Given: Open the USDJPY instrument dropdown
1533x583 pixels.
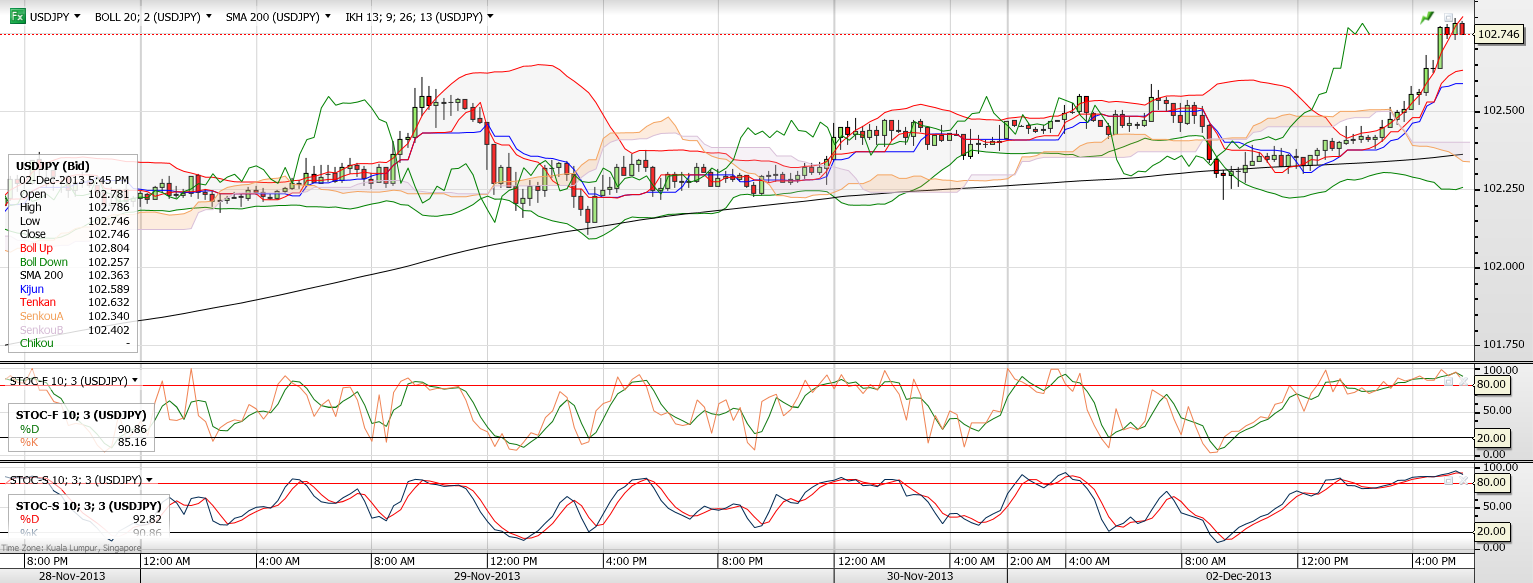Looking at the screenshot, I should coord(57,17).
